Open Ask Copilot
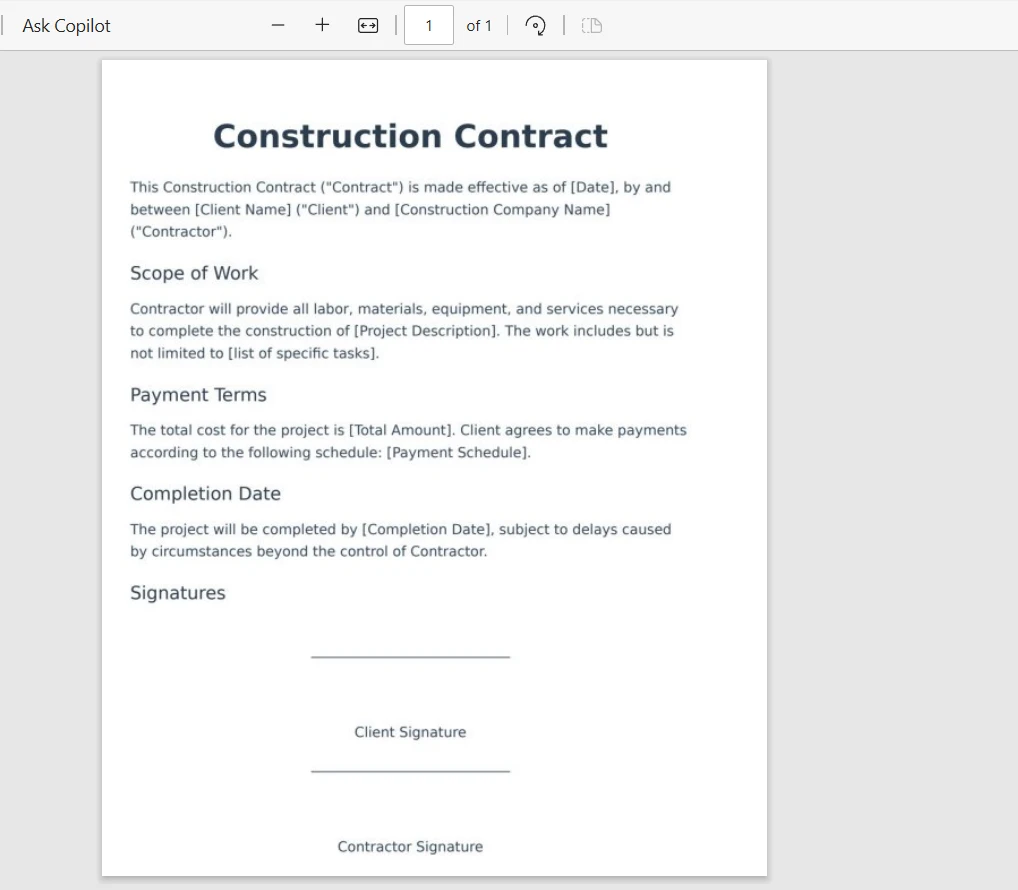Image resolution: width=1018 pixels, height=890 pixels. (66, 26)
